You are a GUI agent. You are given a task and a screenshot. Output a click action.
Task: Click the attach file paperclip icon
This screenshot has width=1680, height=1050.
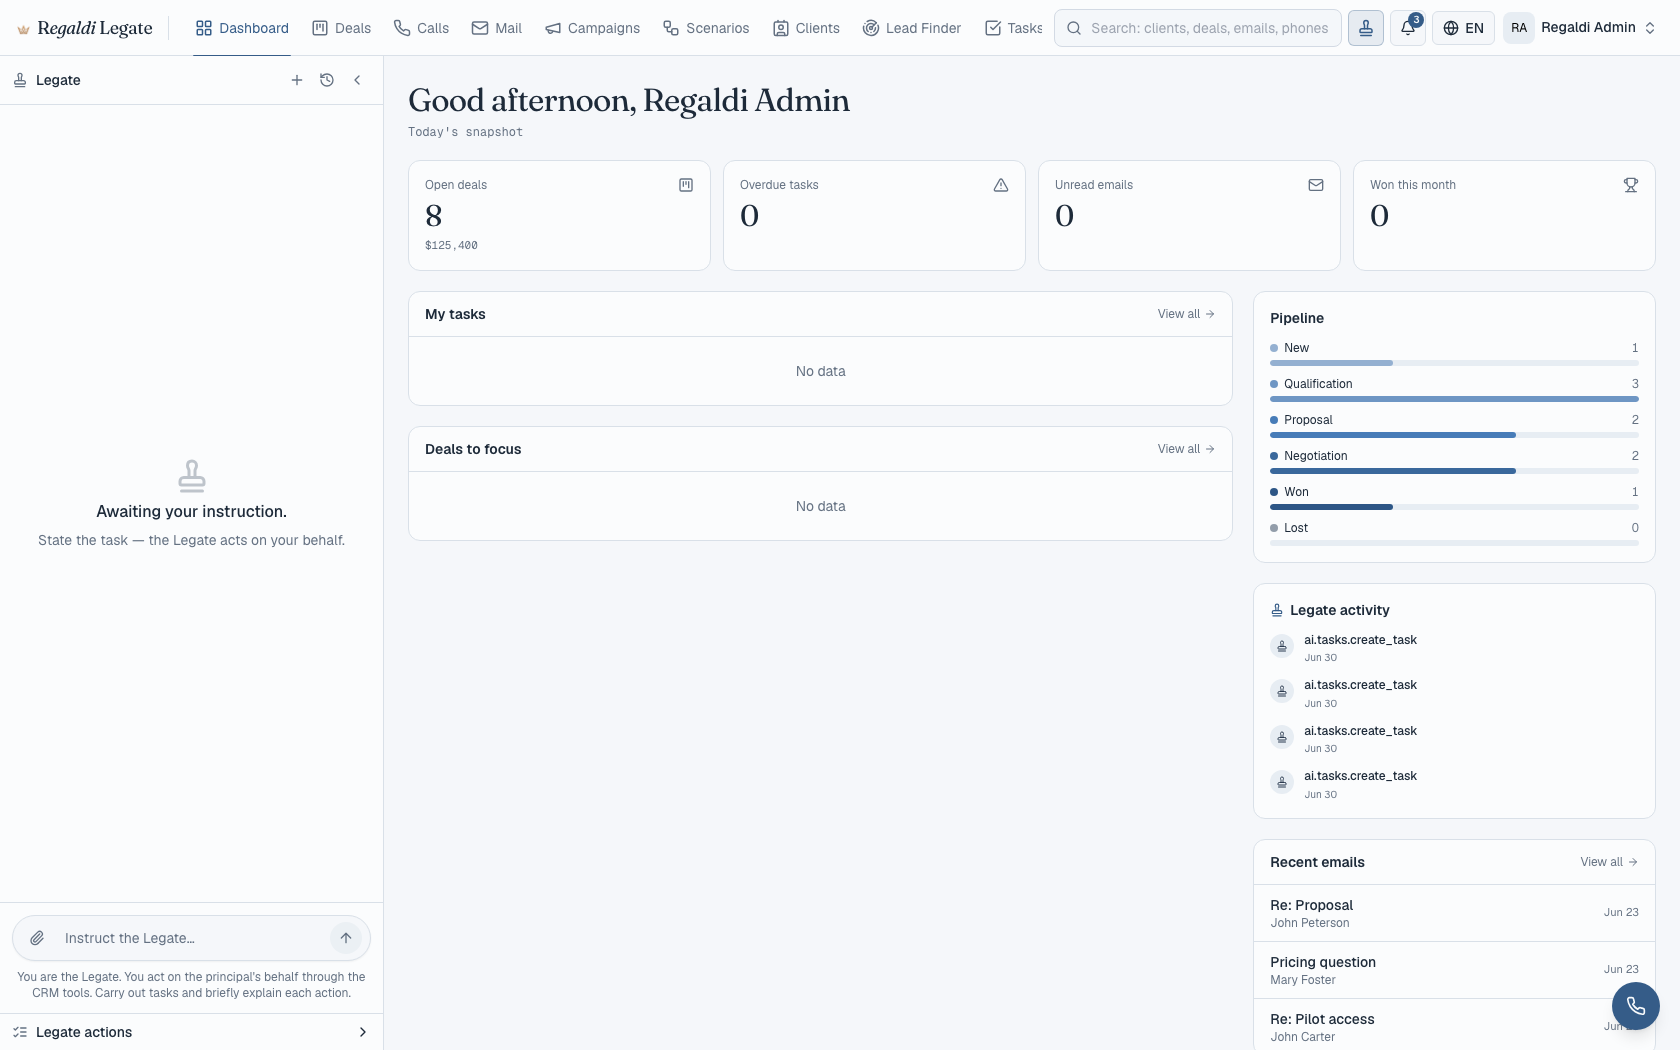click(37, 938)
